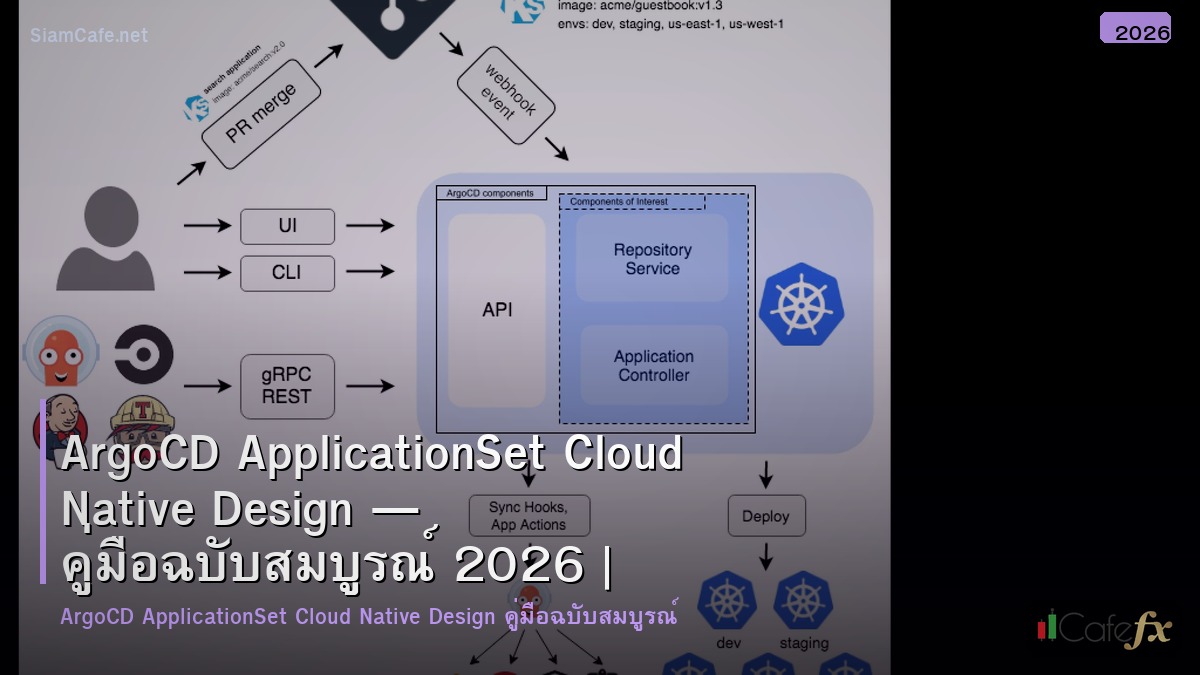Switch to the CLI entry
Image resolution: width=1200 pixels, height=675 pixels.
click(x=287, y=273)
